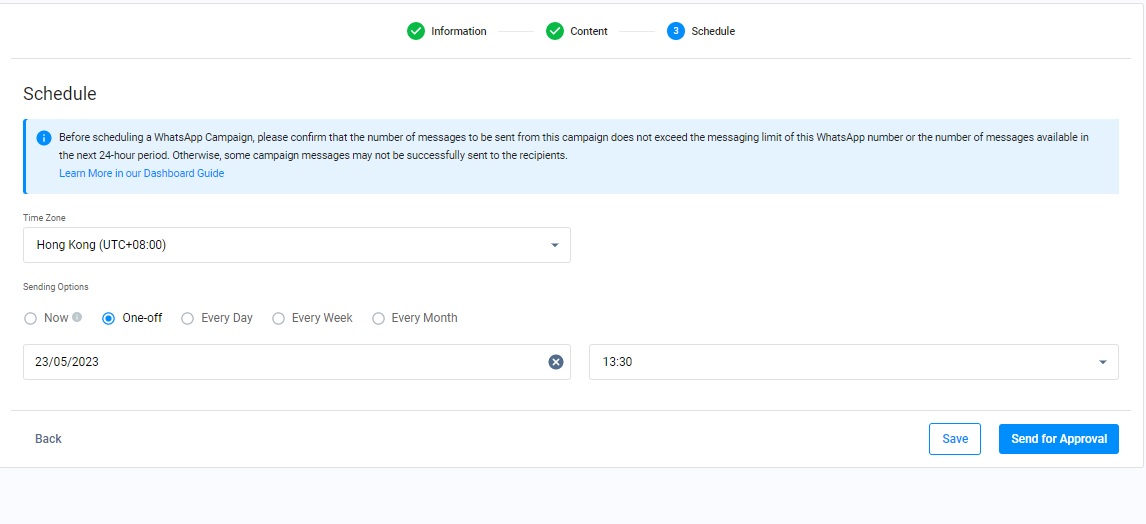Screen dimensions: 1146x524
Task: Select the Now sending option
Action: 30,319
